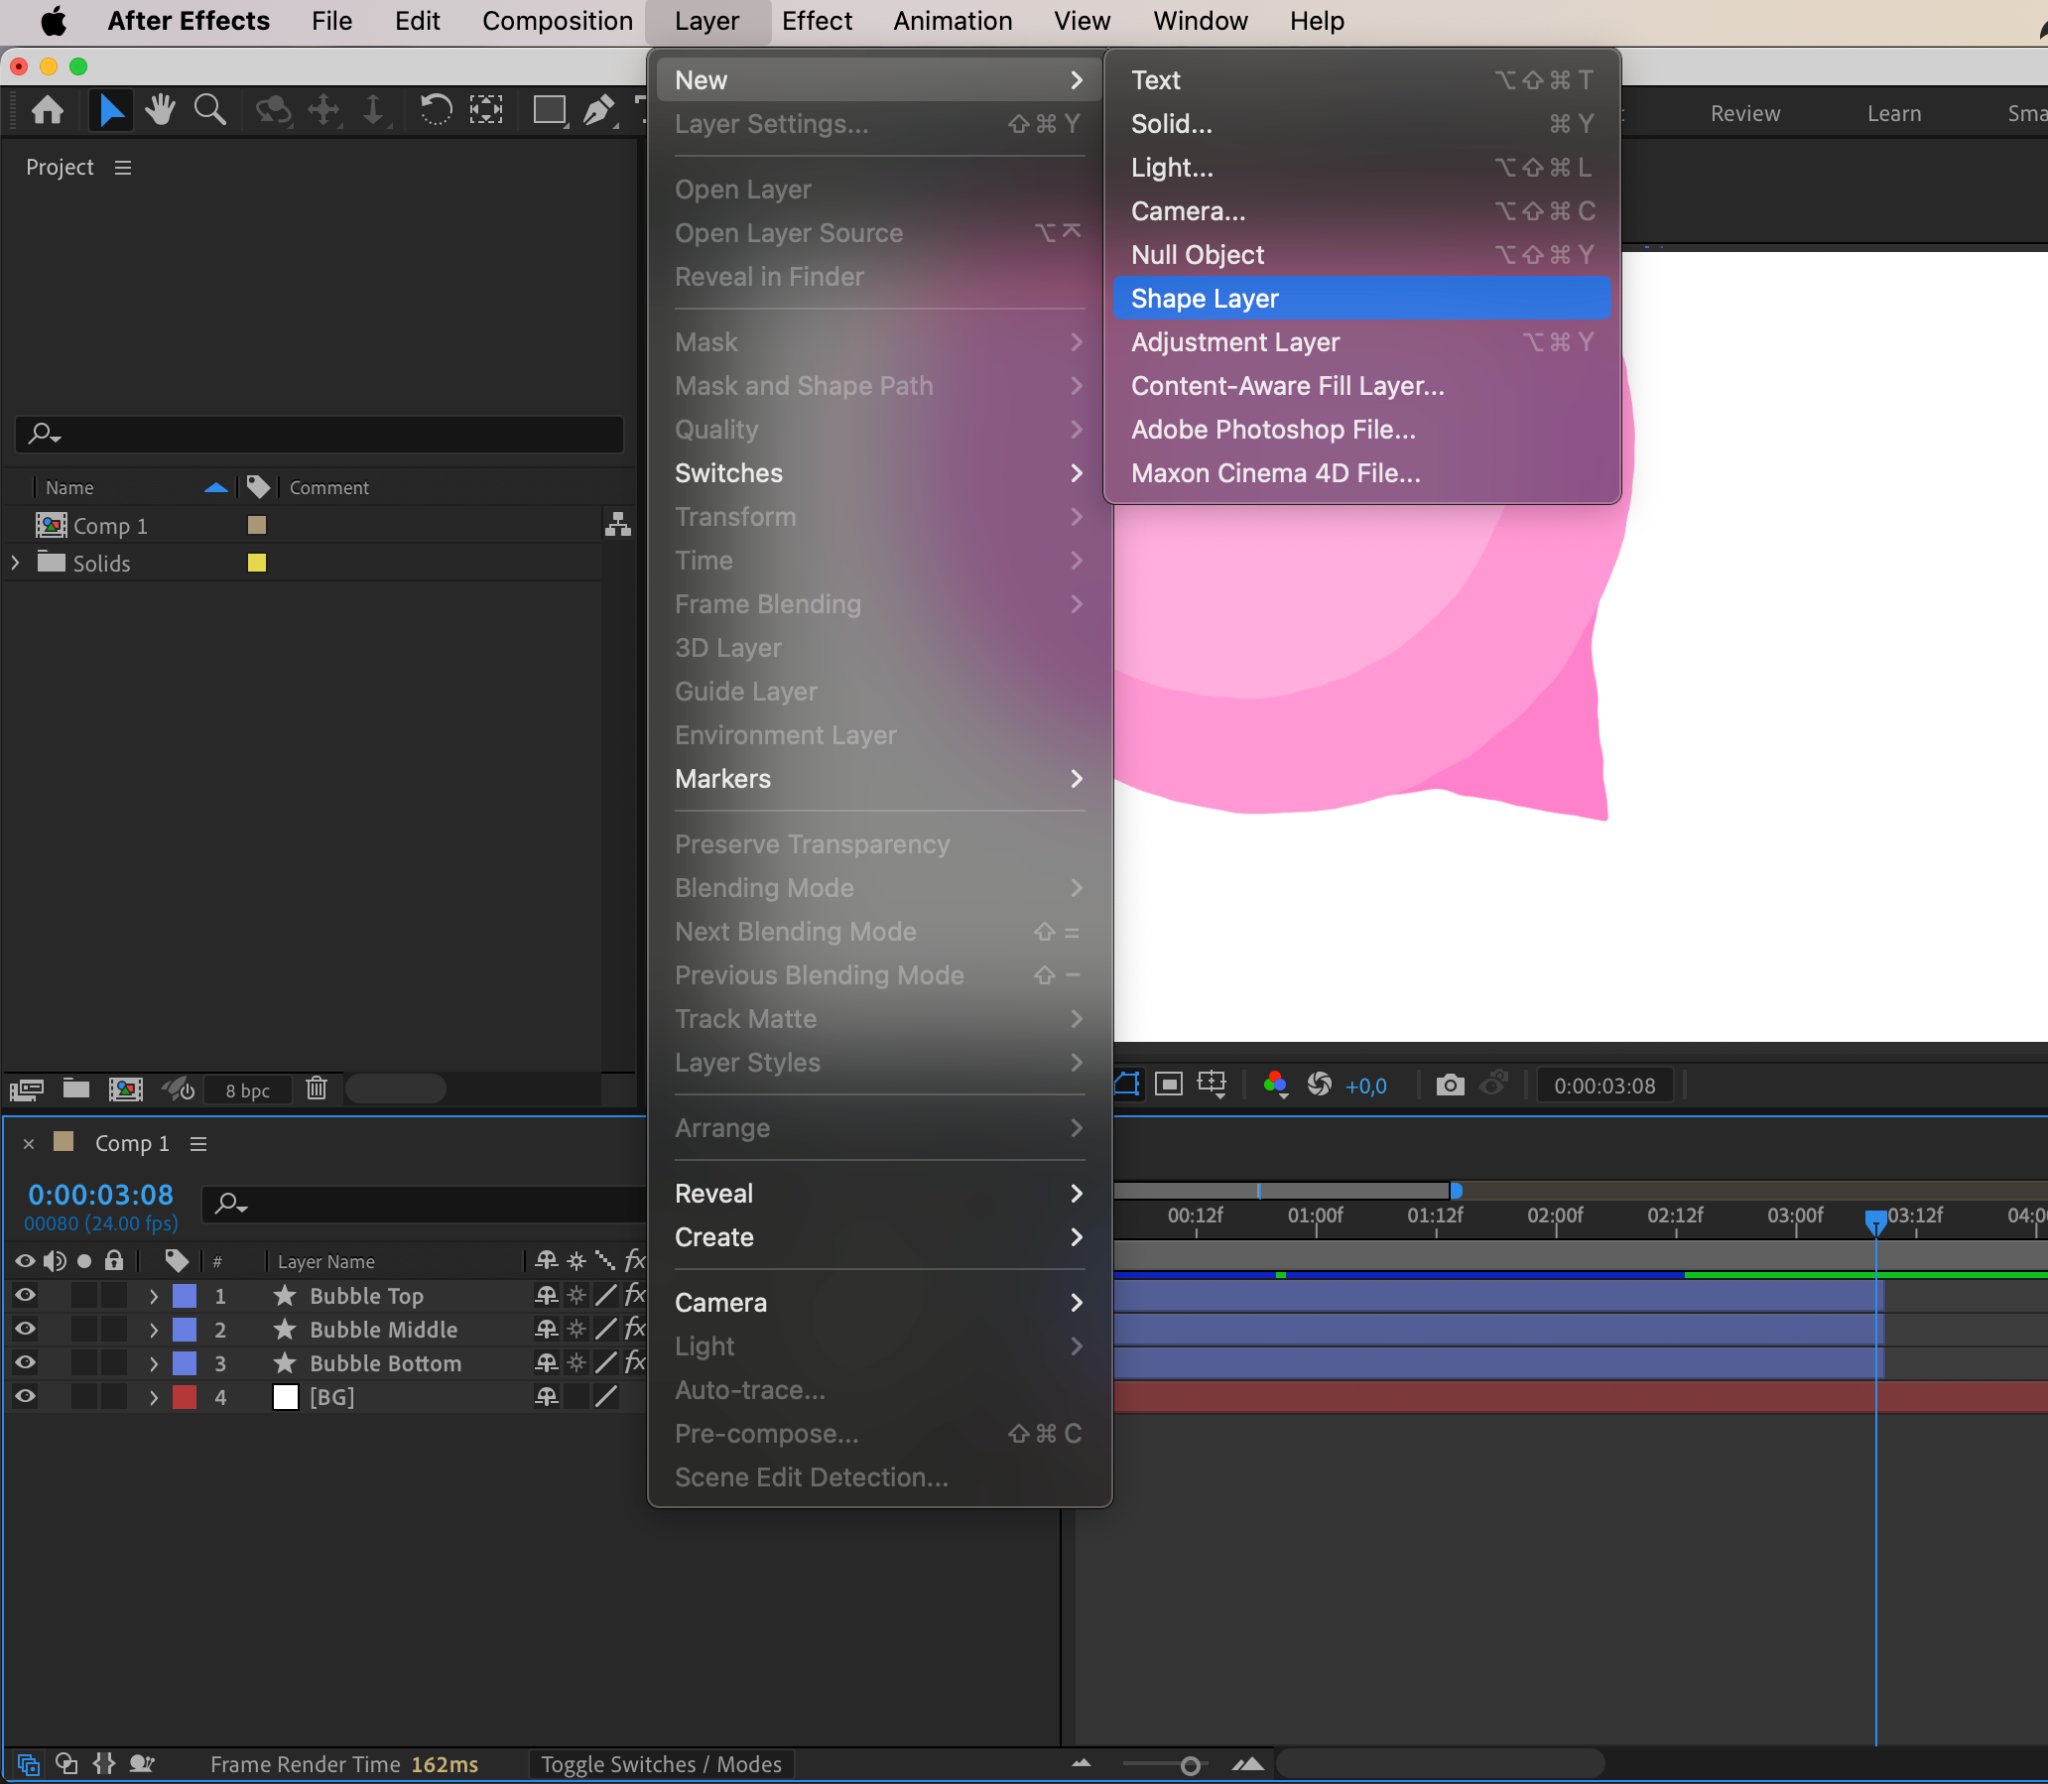Hide the Bubble Middle layer
Viewport: 2048px width, 1784px height.
click(x=25, y=1329)
